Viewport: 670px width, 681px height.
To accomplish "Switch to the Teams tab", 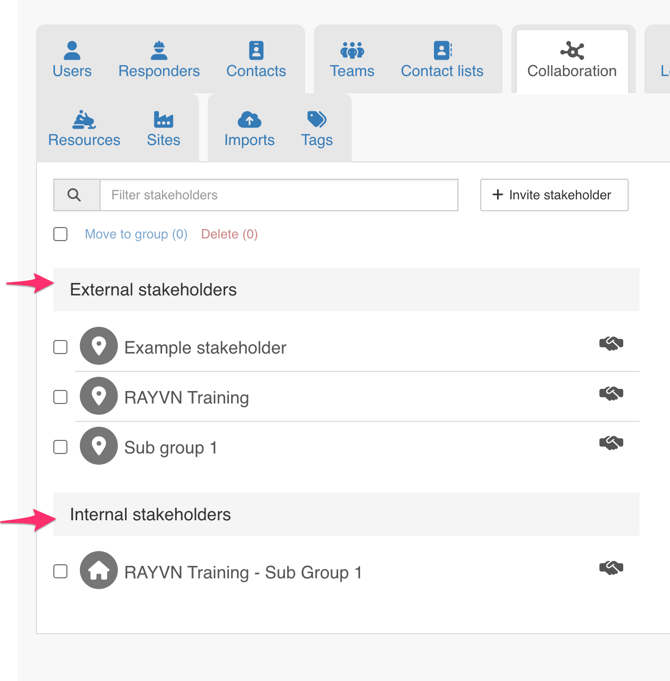I will coord(352,60).
